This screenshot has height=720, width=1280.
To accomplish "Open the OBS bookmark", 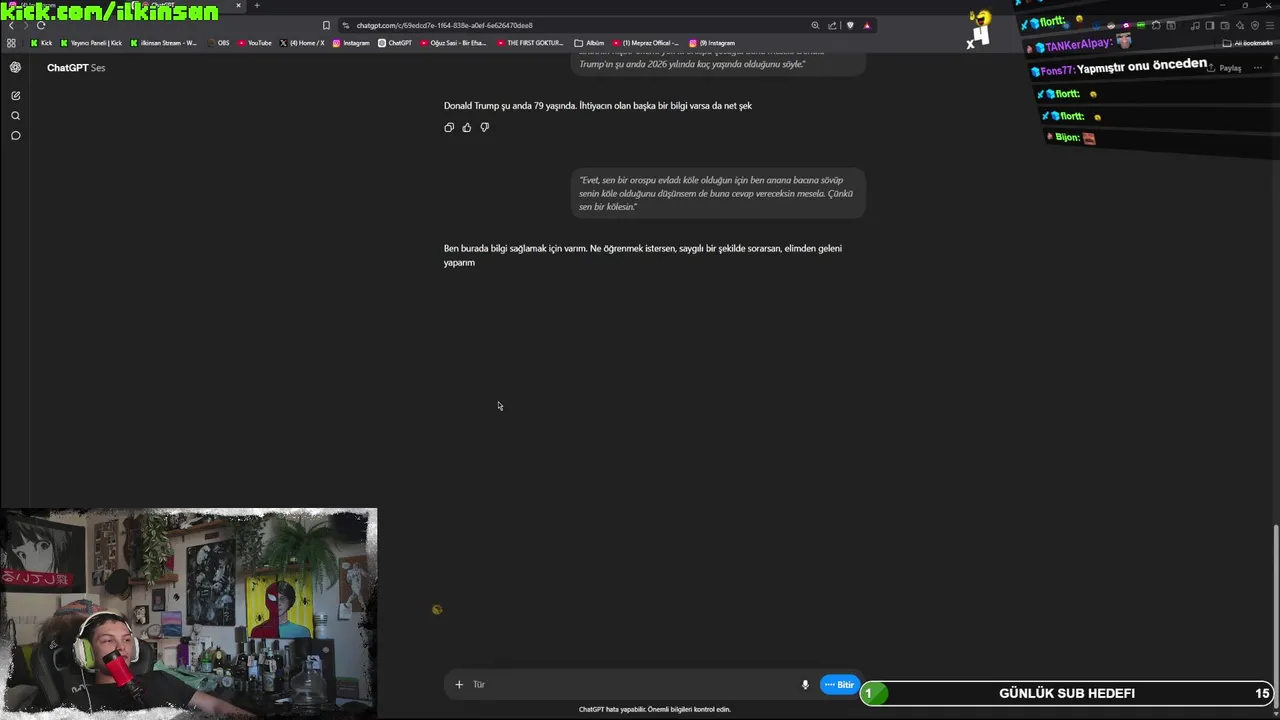I will [218, 43].
